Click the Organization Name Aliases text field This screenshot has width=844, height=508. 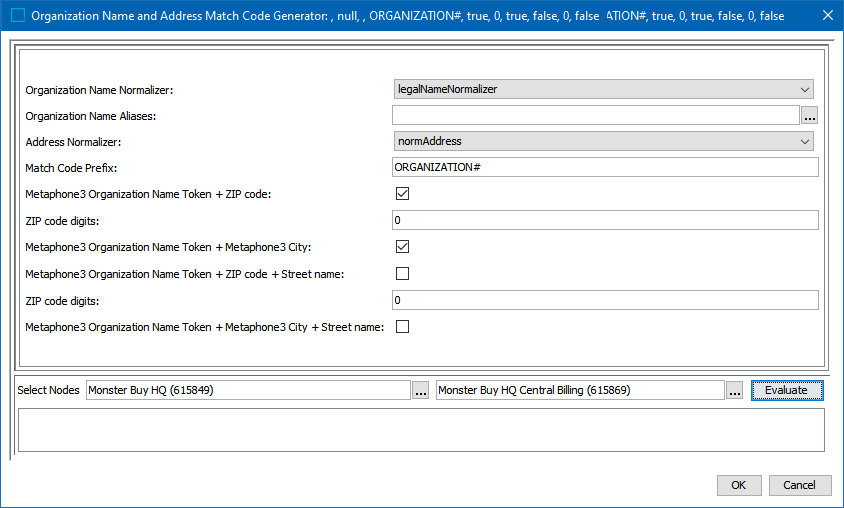coord(595,116)
